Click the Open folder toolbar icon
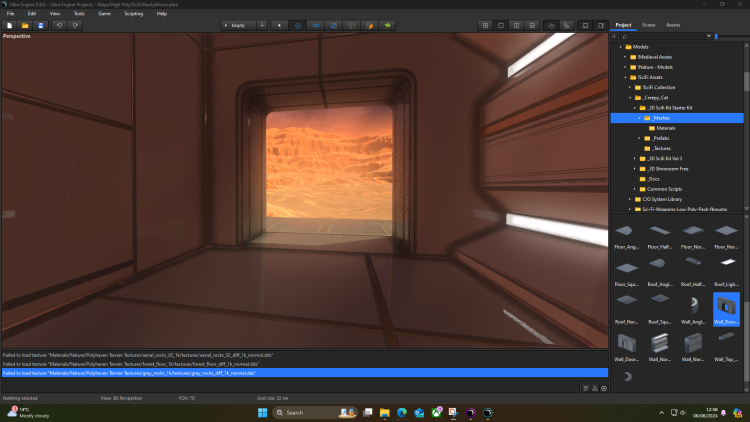Viewport: 750px width, 422px height. (x=25, y=24)
